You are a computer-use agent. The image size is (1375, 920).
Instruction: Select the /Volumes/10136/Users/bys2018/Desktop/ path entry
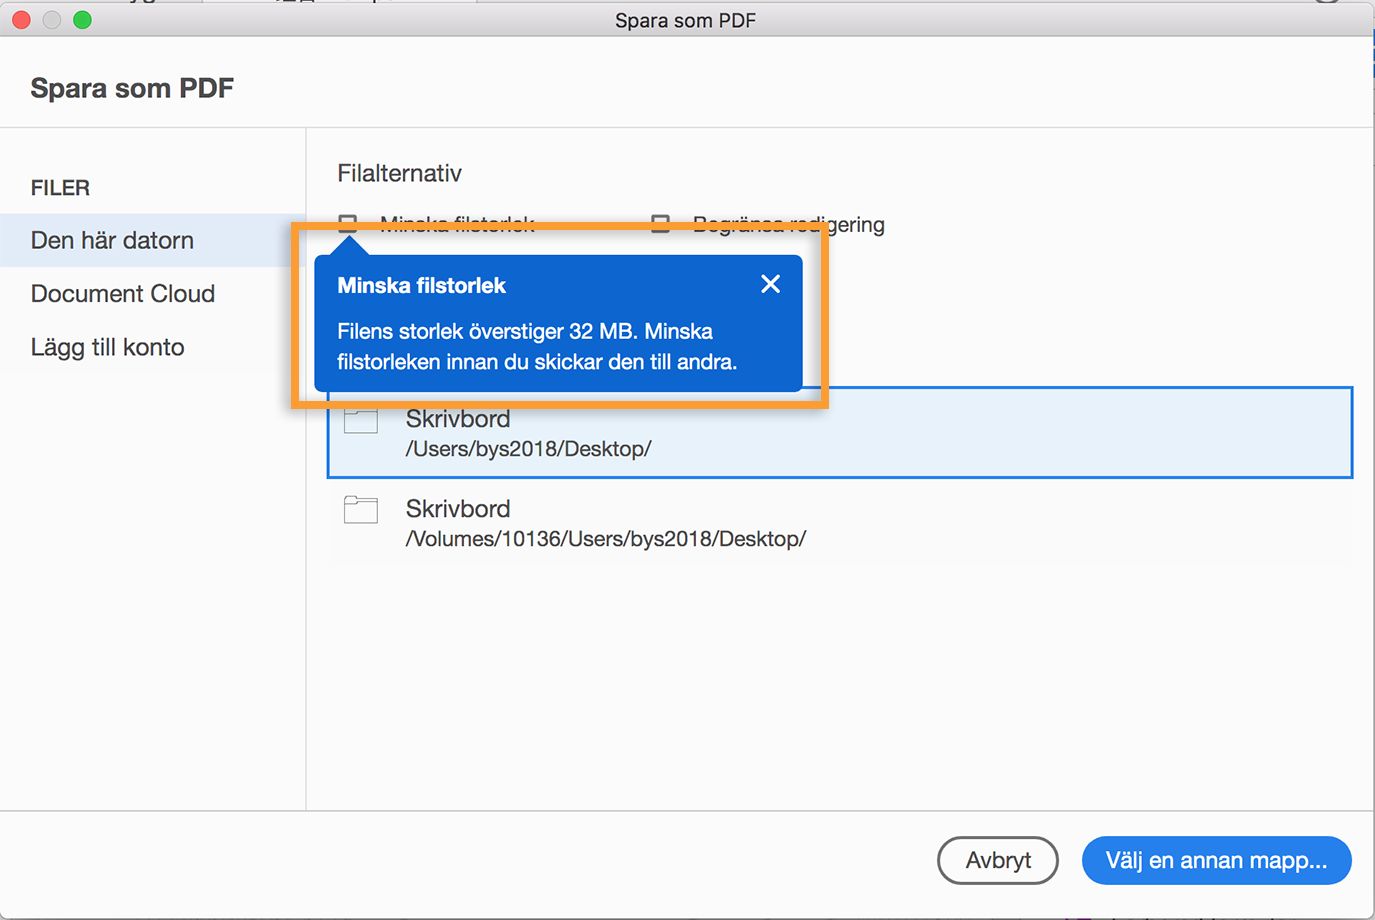605,539
